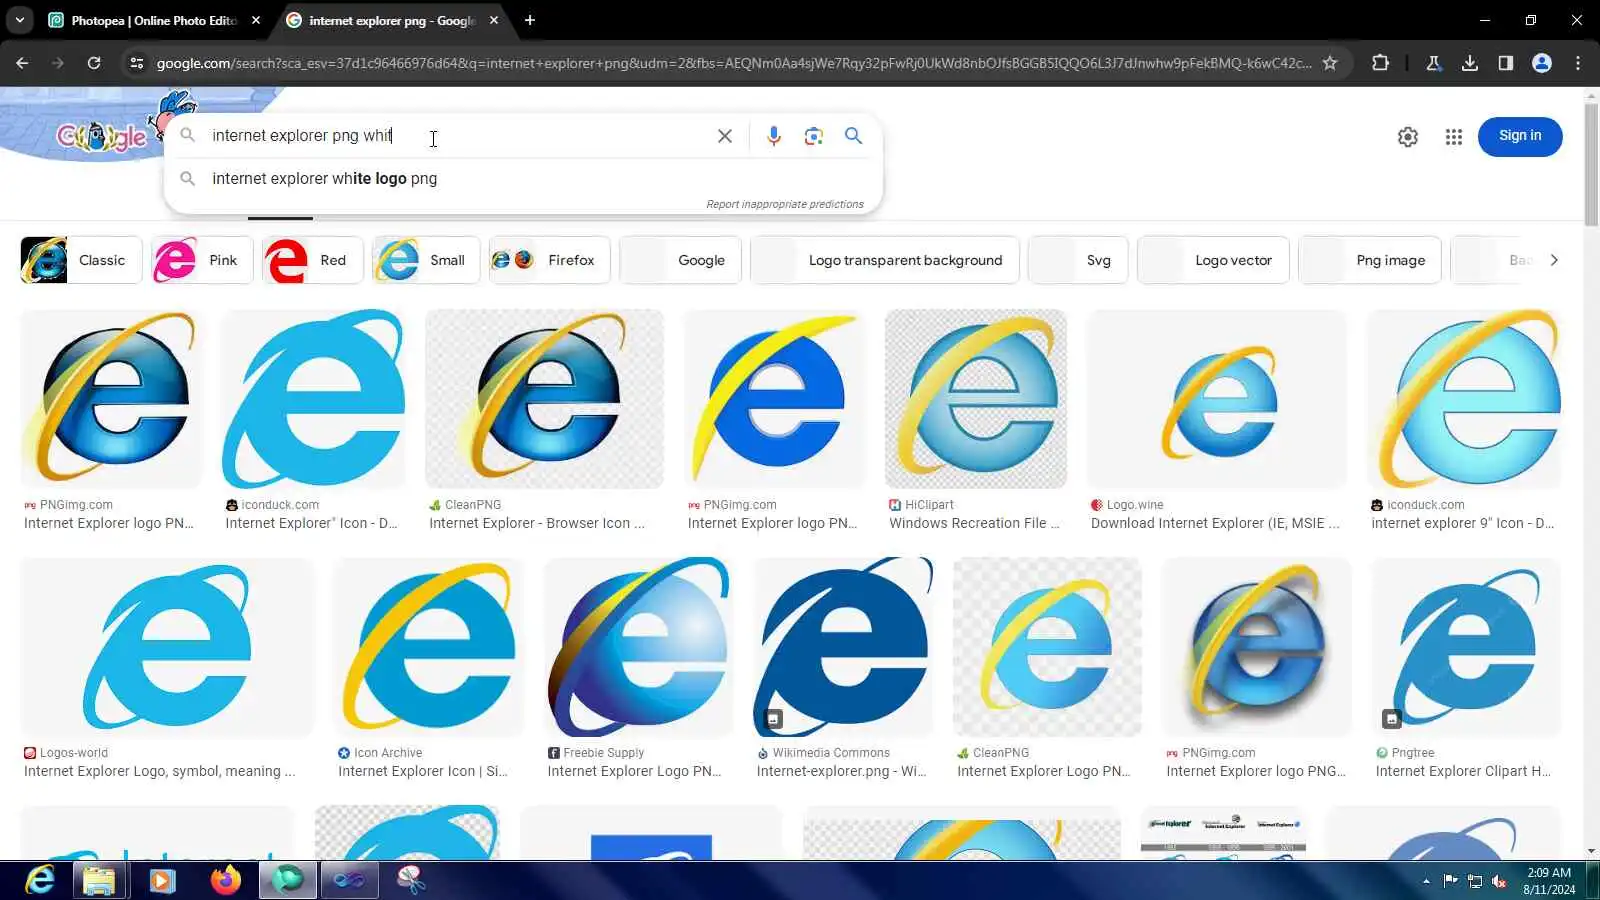
Task: Switch to the Photopea tab
Action: point(145,20)
